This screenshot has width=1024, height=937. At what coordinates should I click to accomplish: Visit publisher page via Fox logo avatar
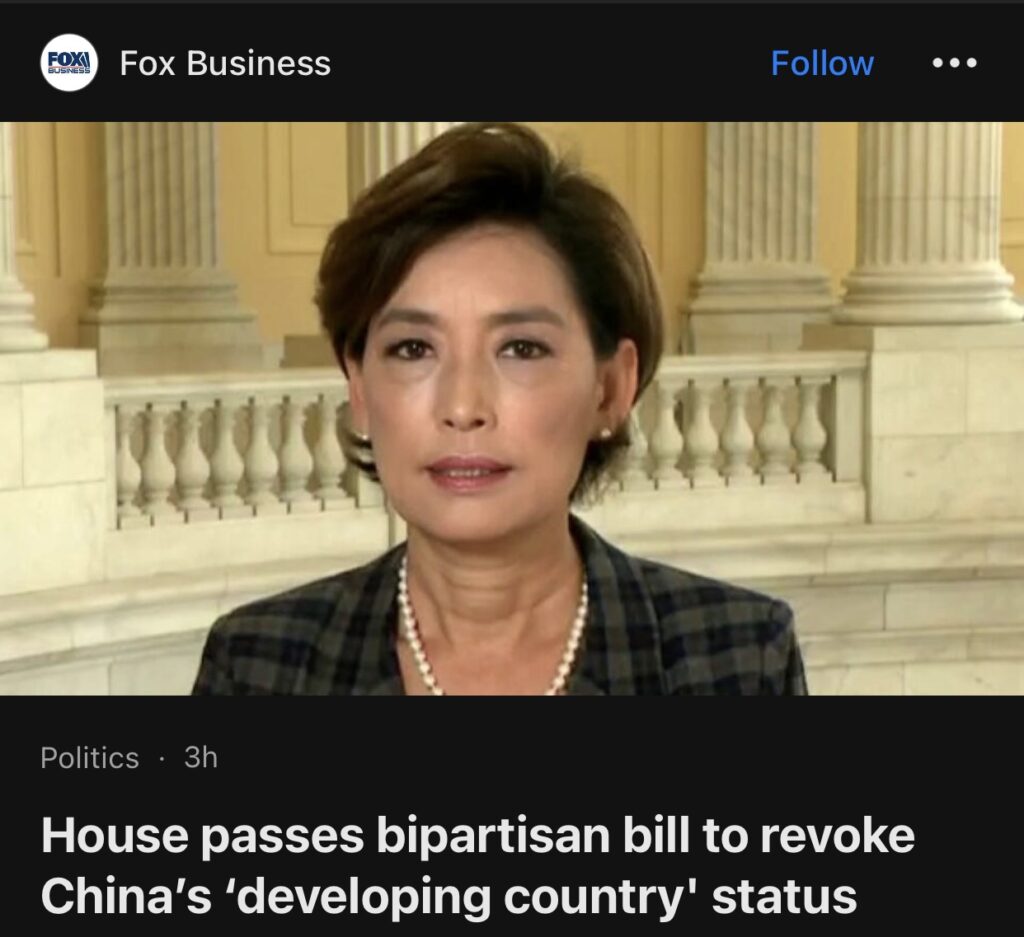tap(69, 63)
